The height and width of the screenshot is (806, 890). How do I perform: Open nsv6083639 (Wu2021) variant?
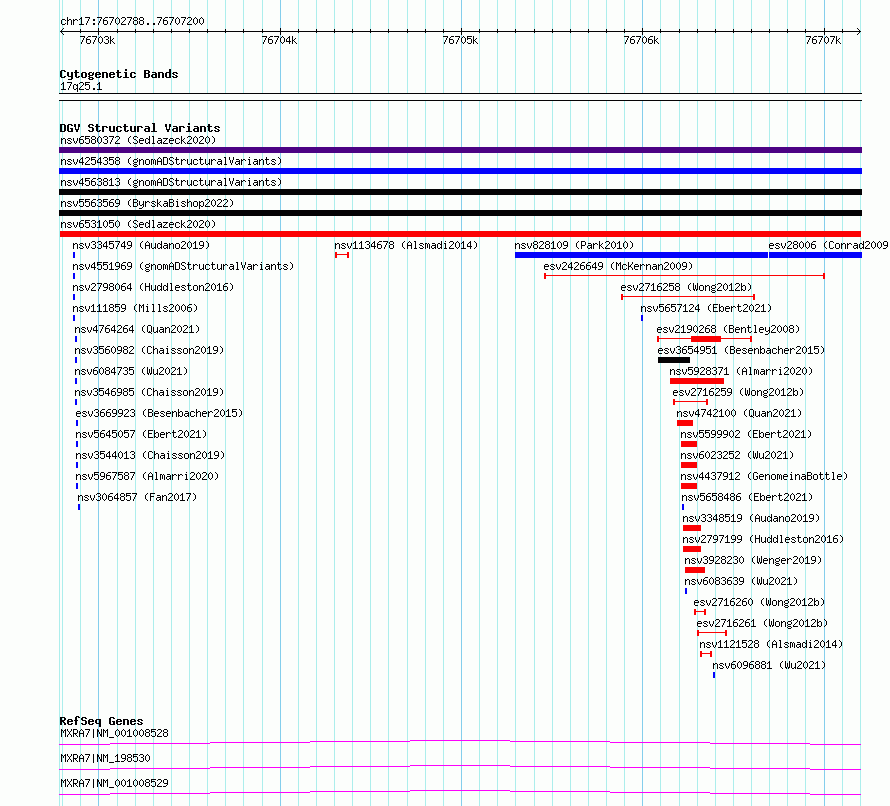(741, 581)
